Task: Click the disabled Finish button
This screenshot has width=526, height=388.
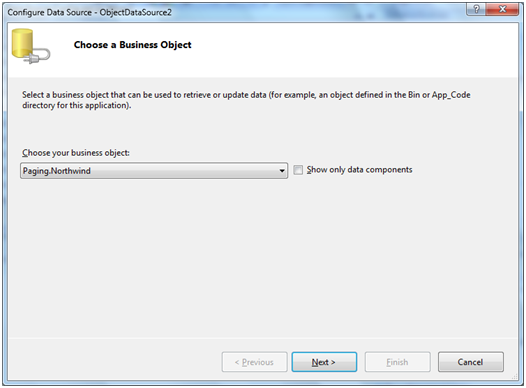Action: coord(398,362)
